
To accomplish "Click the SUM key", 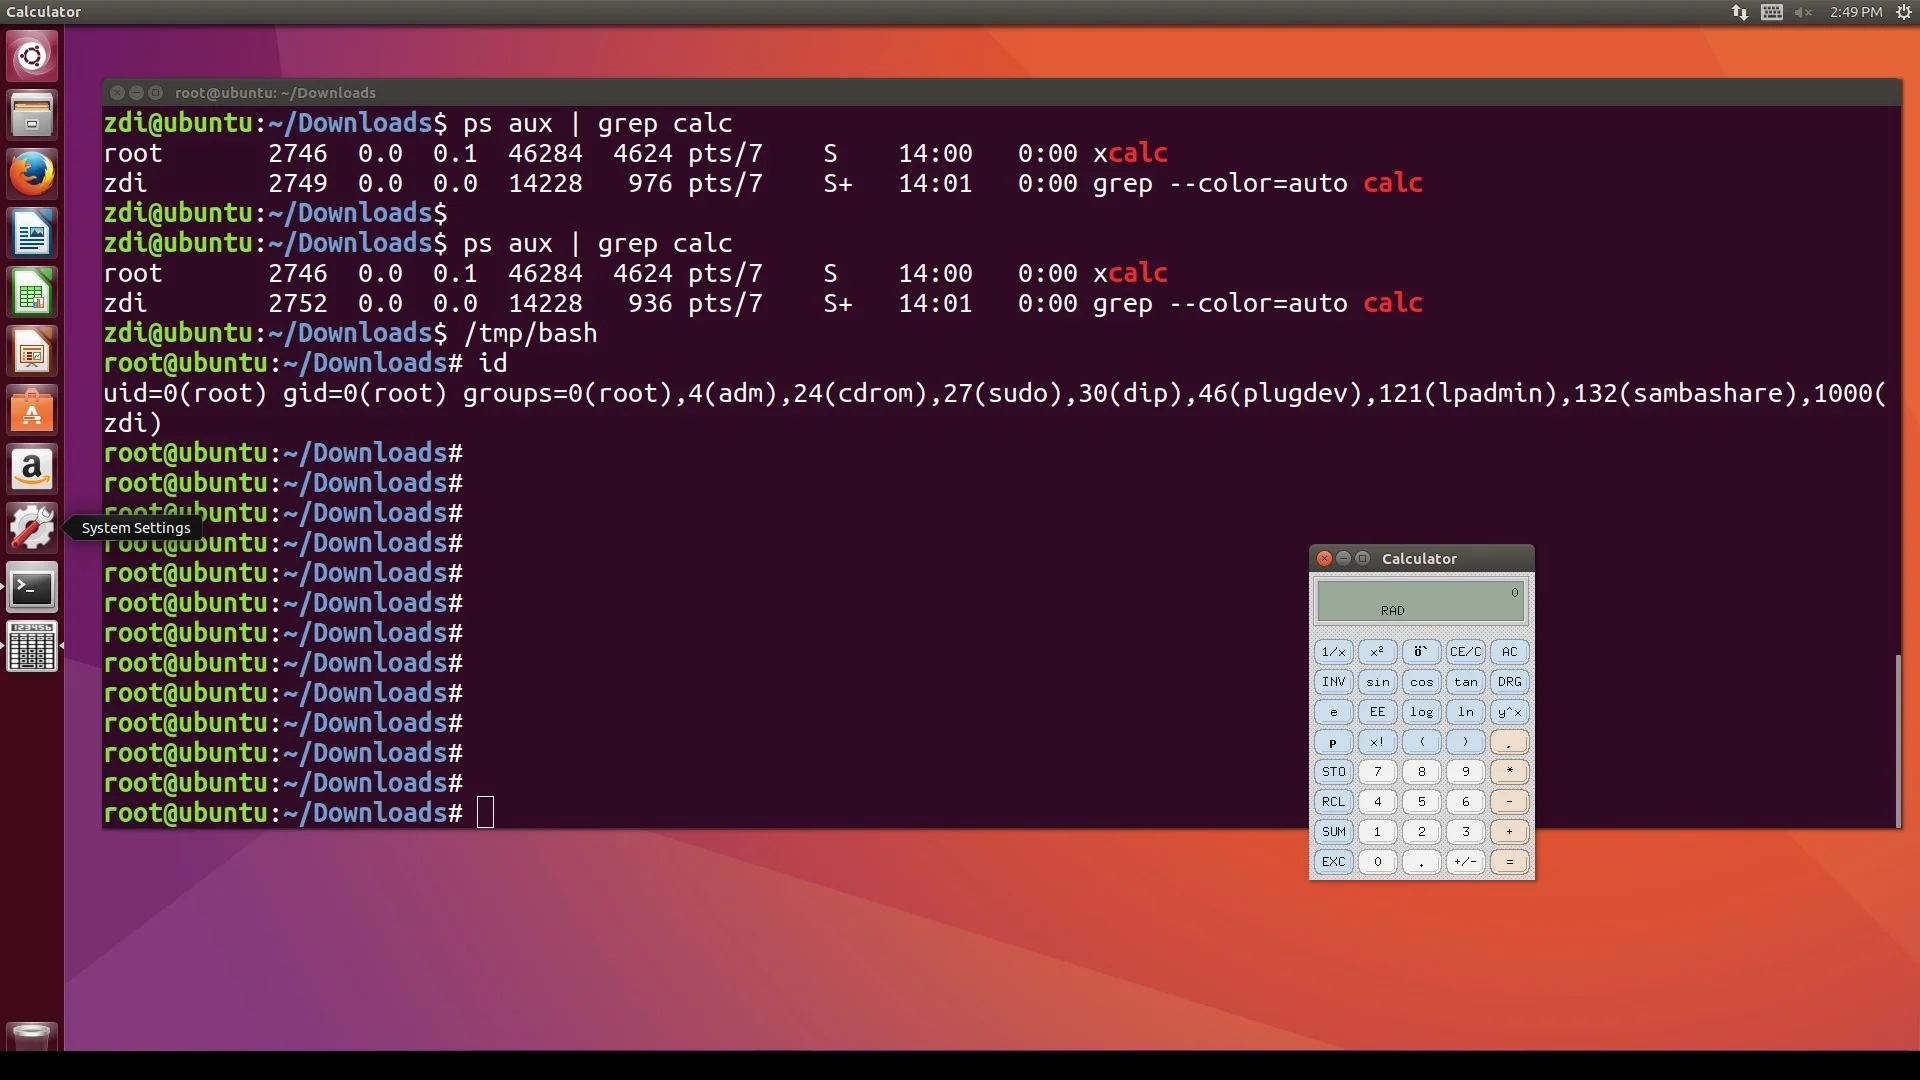I will click(1334, 832).
